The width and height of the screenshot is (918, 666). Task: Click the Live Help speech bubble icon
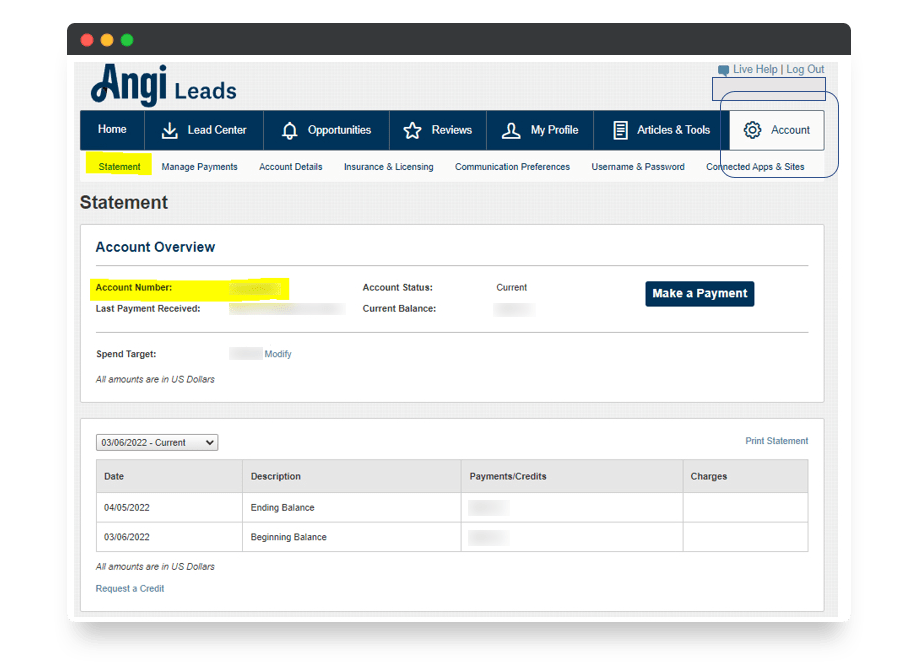coord(722,68)
